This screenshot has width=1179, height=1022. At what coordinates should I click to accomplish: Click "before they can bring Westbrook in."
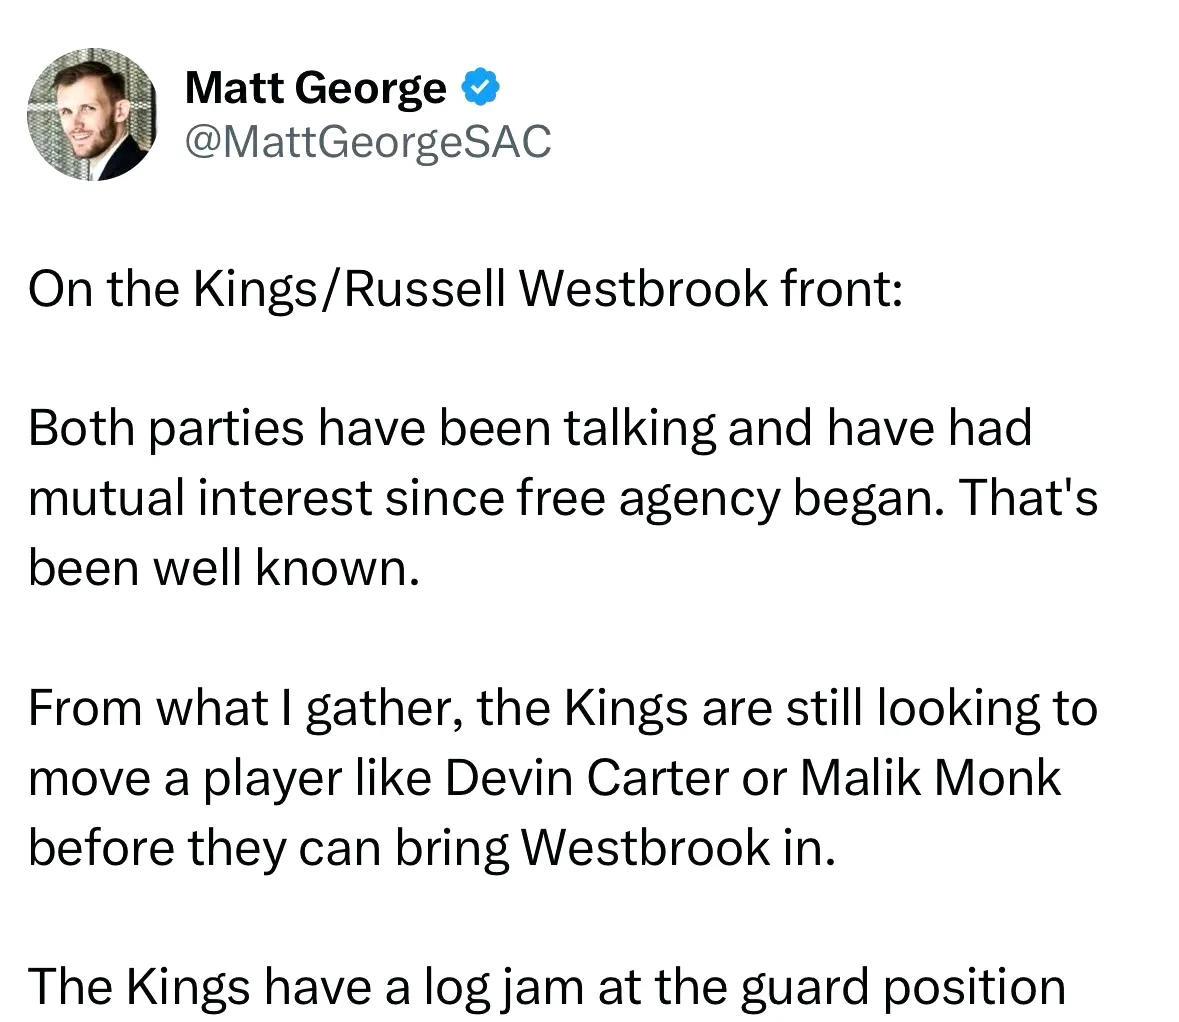coord(431,848)
